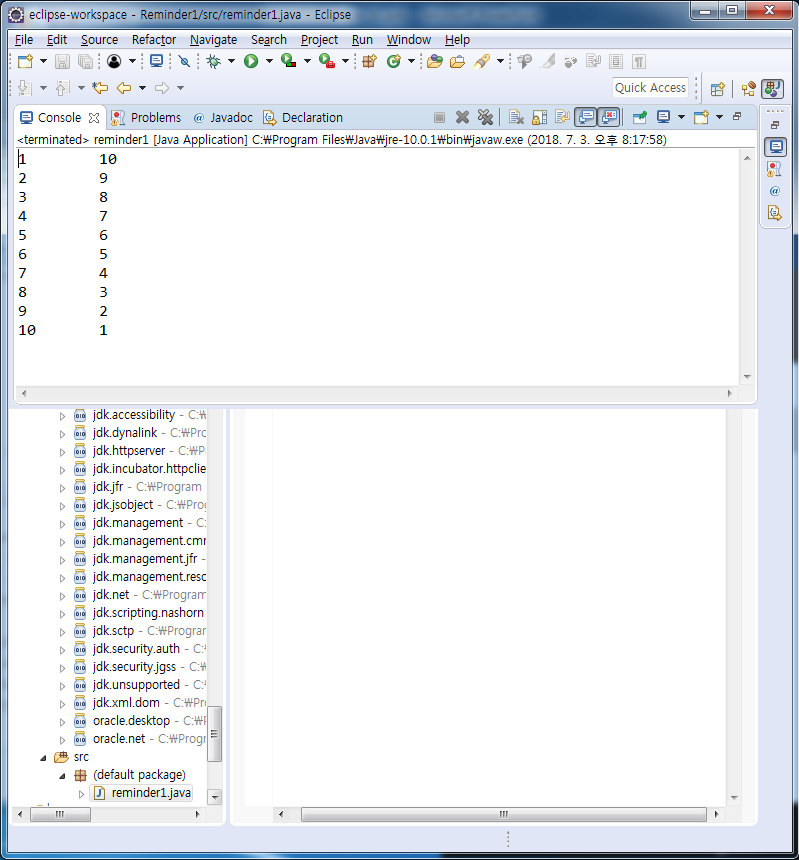This screenshot has height=860, width=799.
Task: Switch to the Declaration tab
Action: pyautogui.click(x=303, y=117)
